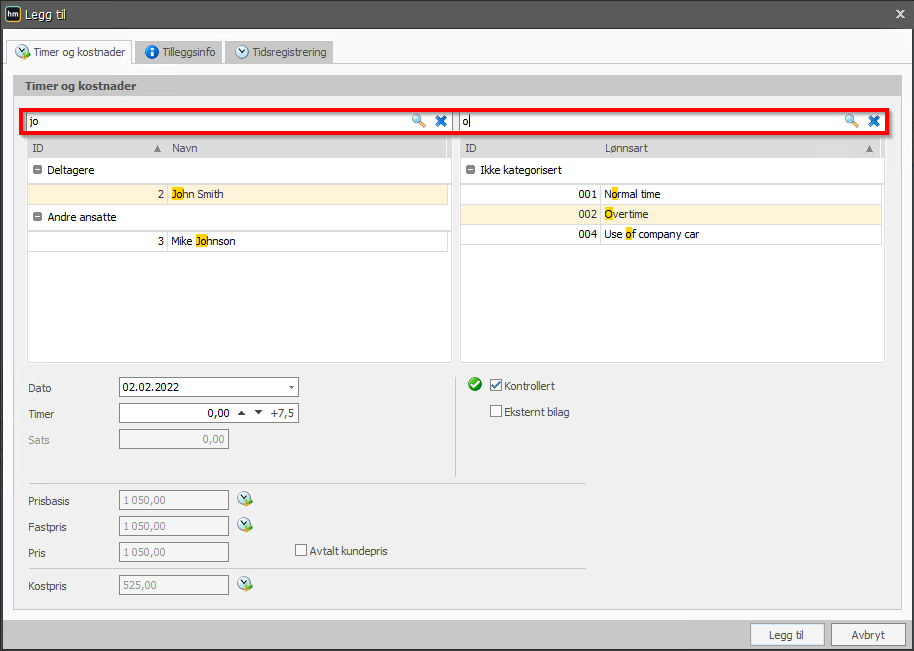
Task: Clear the employee search with blue X
Action: 441,121
